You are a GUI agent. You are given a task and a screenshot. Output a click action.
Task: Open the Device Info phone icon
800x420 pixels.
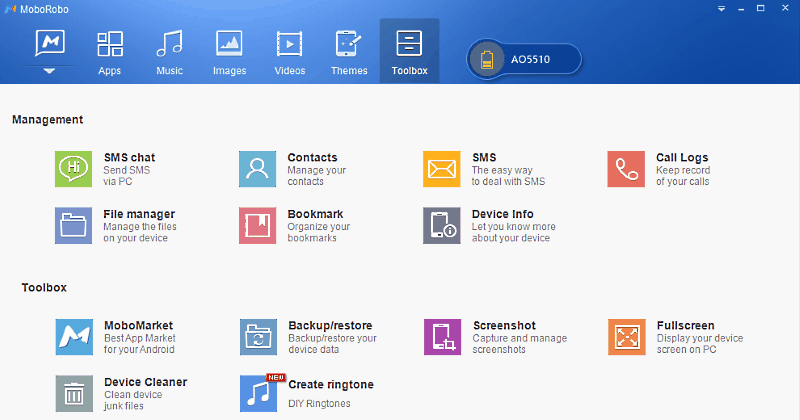coord(442,225)
